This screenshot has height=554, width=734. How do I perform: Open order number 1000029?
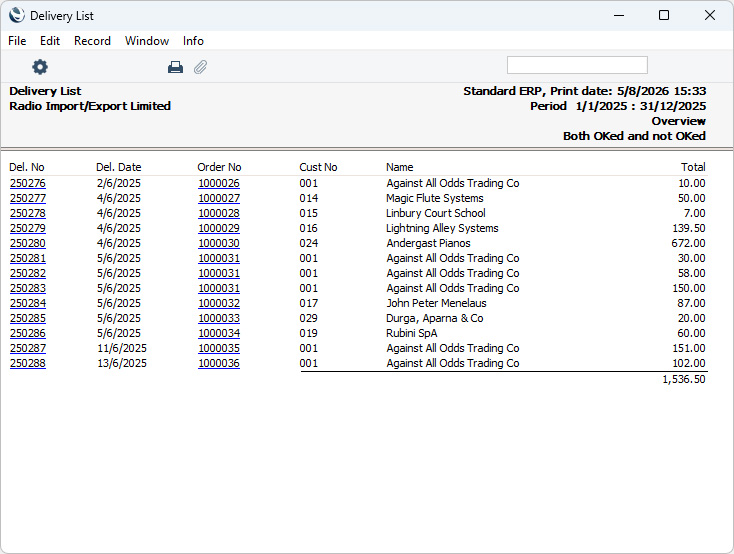tap(219, 228)
